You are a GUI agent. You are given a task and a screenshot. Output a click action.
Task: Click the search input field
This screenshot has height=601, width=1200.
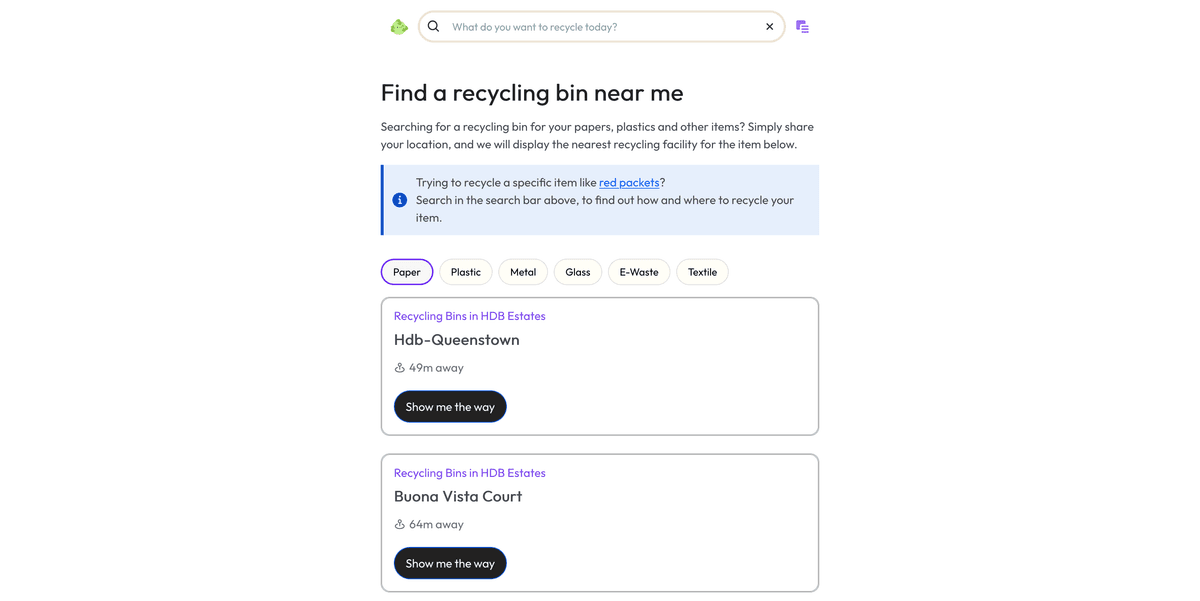tap(600, 26)
